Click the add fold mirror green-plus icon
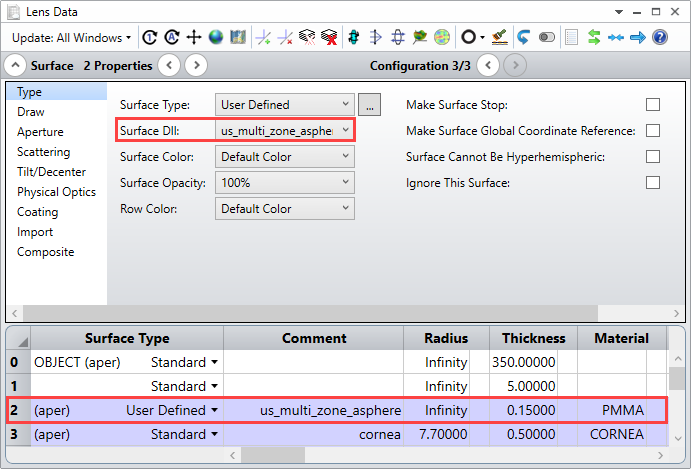691x469 pixels. click(264, 37)
